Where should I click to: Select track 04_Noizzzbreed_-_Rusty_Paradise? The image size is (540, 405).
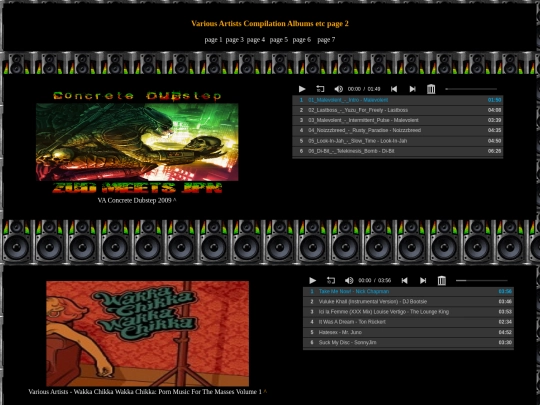coord(398,131)
